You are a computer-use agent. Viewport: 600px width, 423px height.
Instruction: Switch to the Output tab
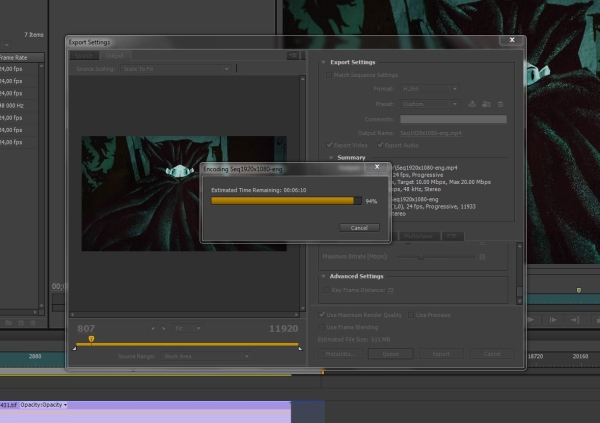[x=114, y=56]
